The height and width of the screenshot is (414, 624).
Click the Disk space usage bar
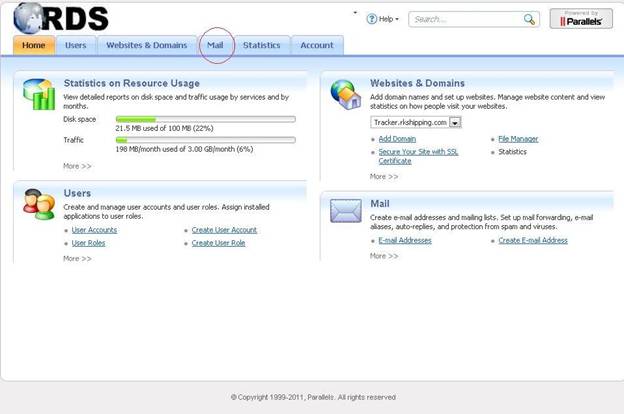[206, 119]
